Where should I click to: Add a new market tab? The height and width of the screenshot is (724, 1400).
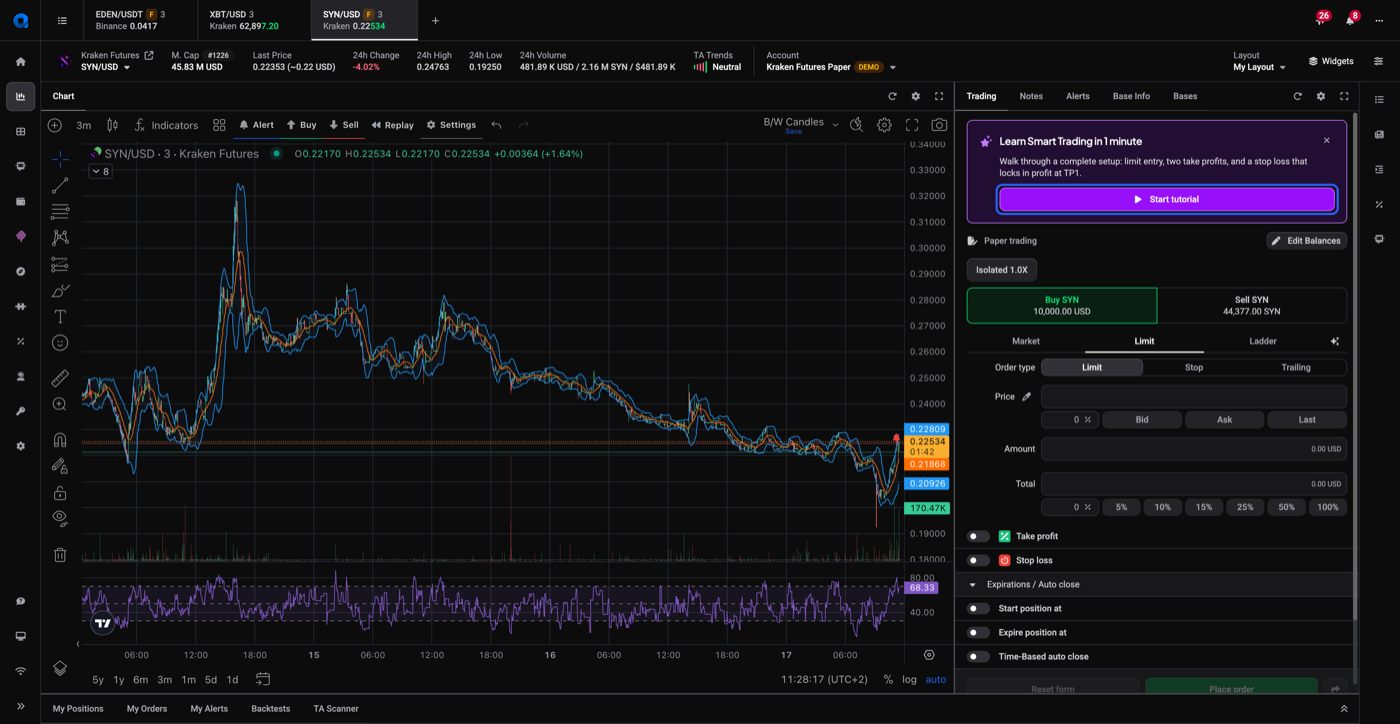435,20
